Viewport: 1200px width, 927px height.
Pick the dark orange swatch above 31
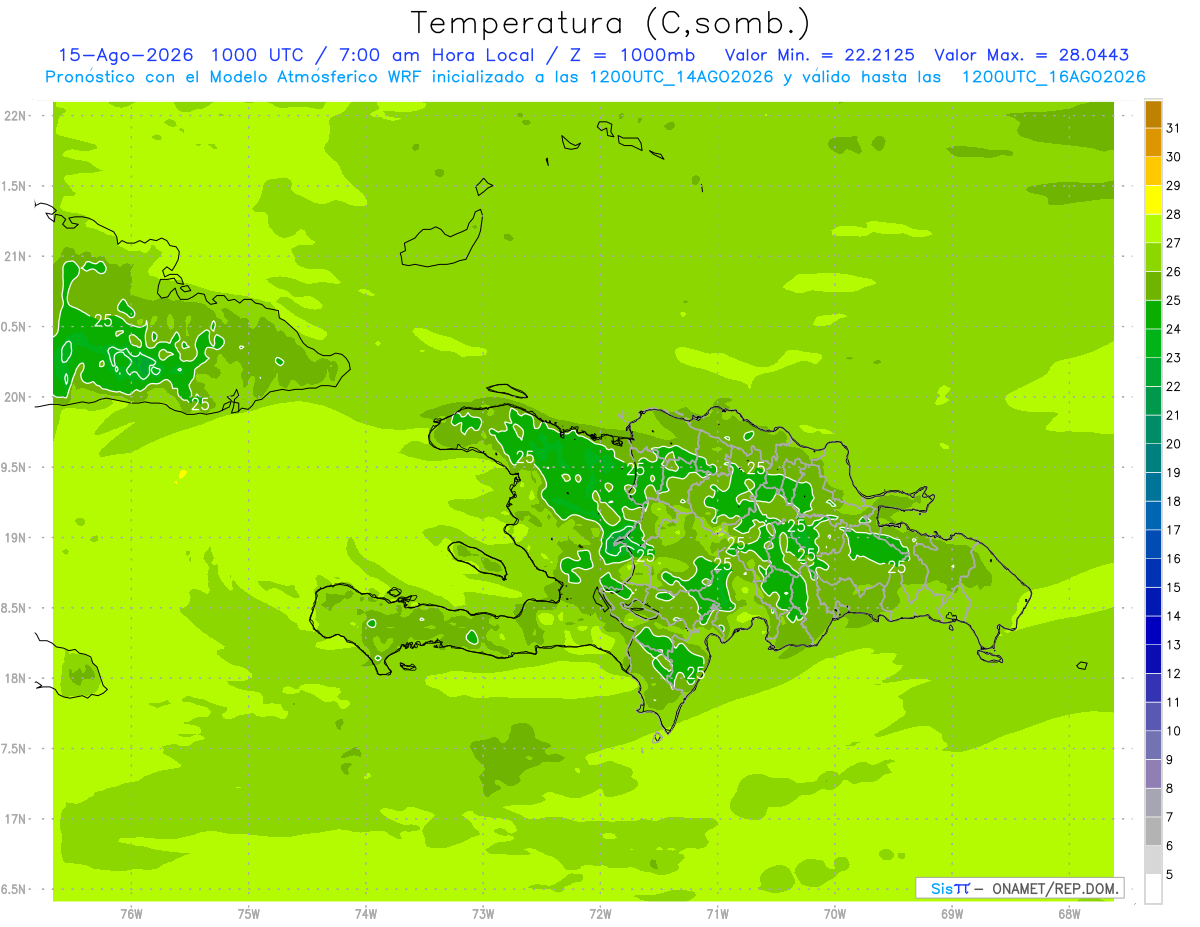click(x=1153, y=114)
